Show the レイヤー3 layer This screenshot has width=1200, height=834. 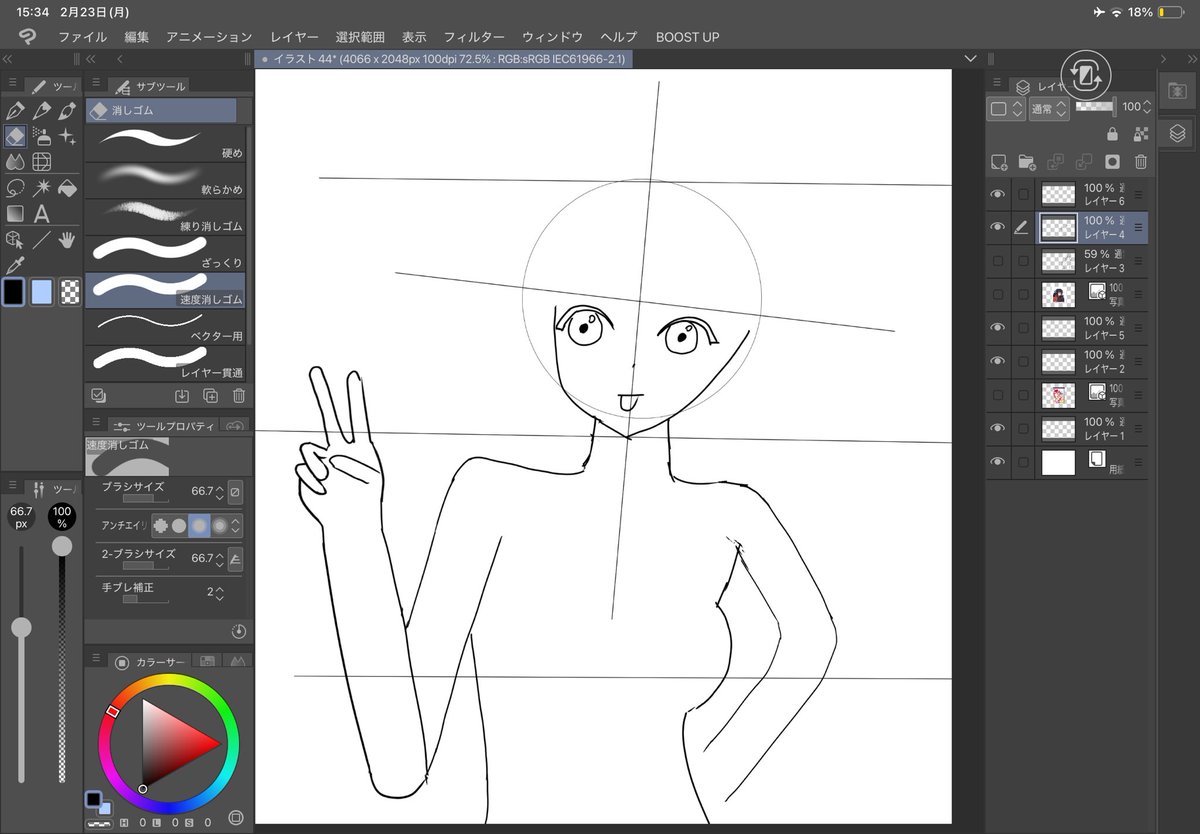(998, 262)
